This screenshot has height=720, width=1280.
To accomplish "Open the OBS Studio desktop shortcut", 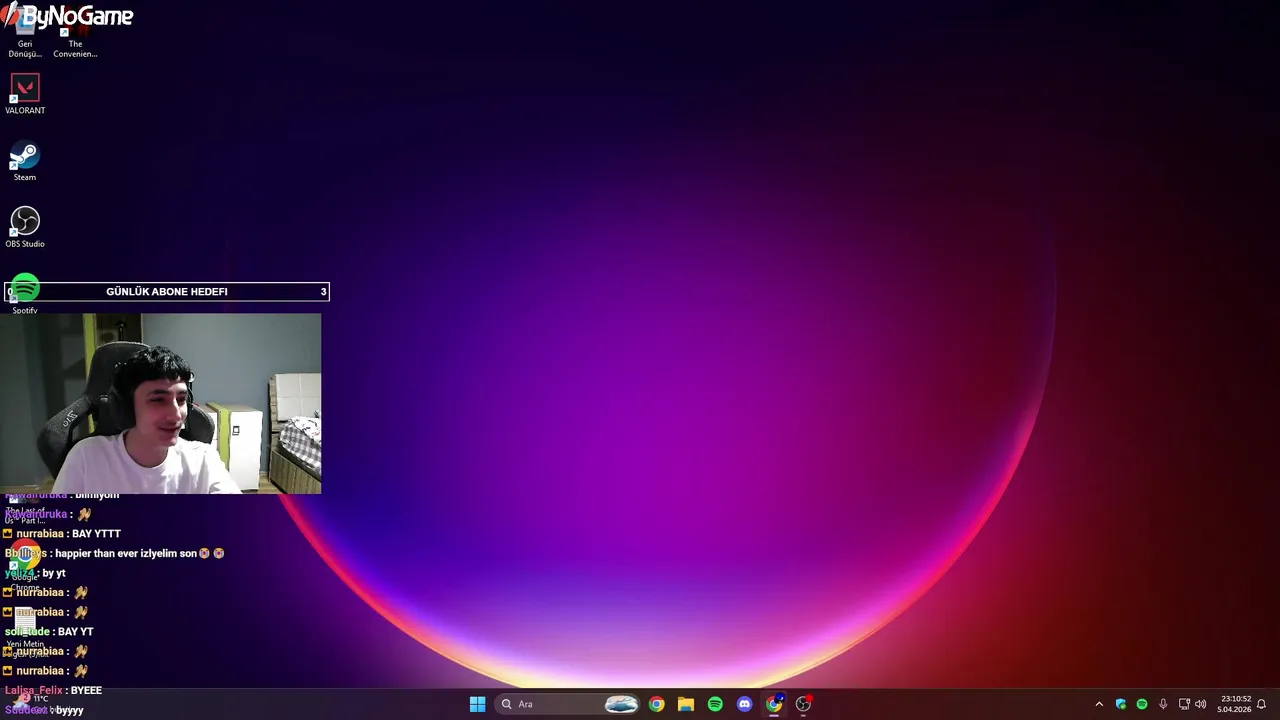I will pos(25,228).
